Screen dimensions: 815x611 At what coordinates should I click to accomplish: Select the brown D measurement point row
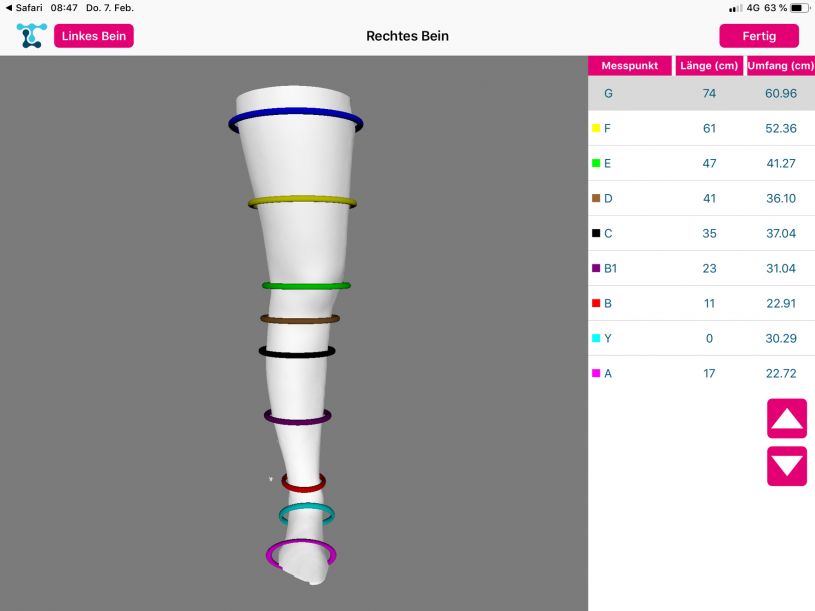pyautogui.click(x=700, y=198)
